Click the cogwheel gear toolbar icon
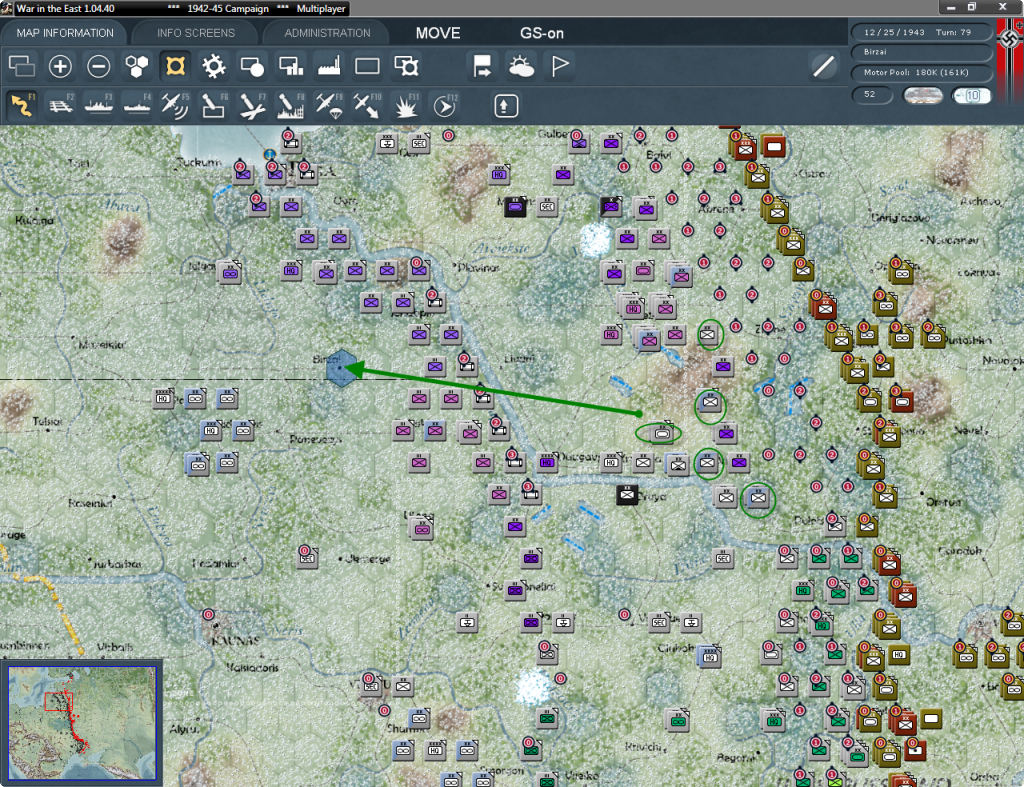Screen dimensions: 1024x787 click(x=214, y=66)
